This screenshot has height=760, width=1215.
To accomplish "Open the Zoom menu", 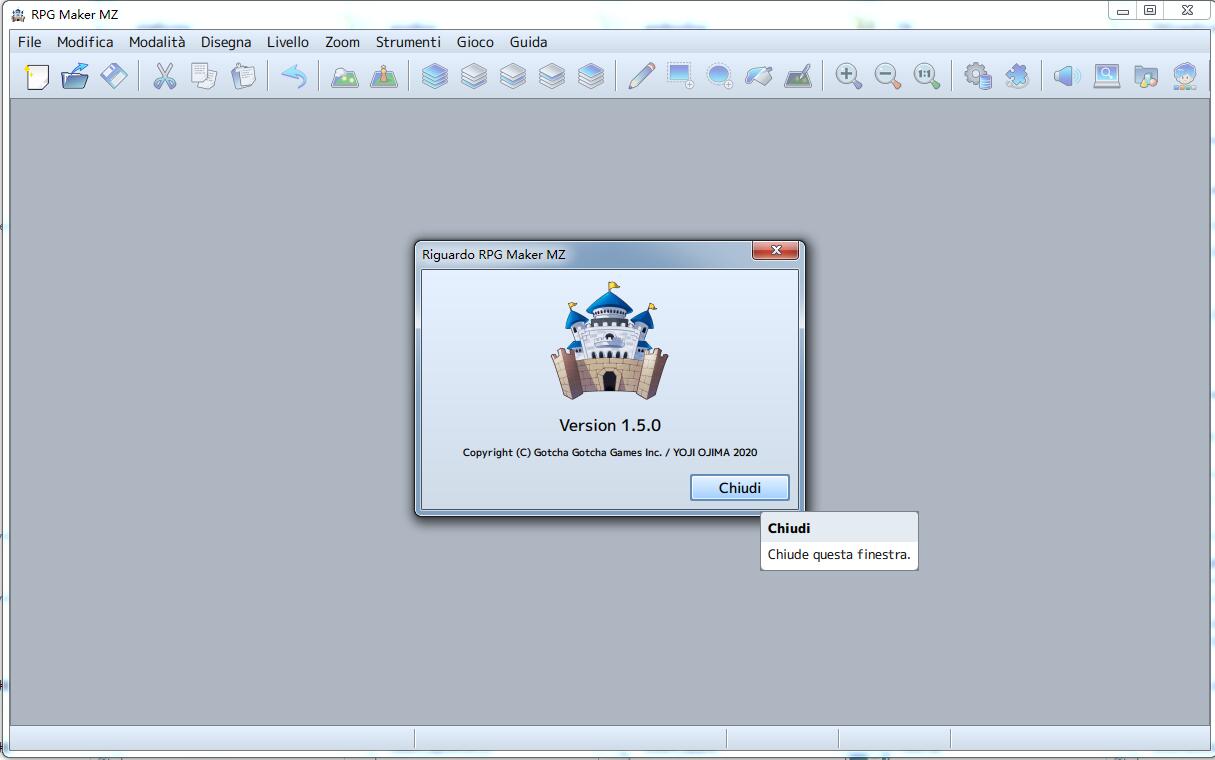I will coord(342,42).
